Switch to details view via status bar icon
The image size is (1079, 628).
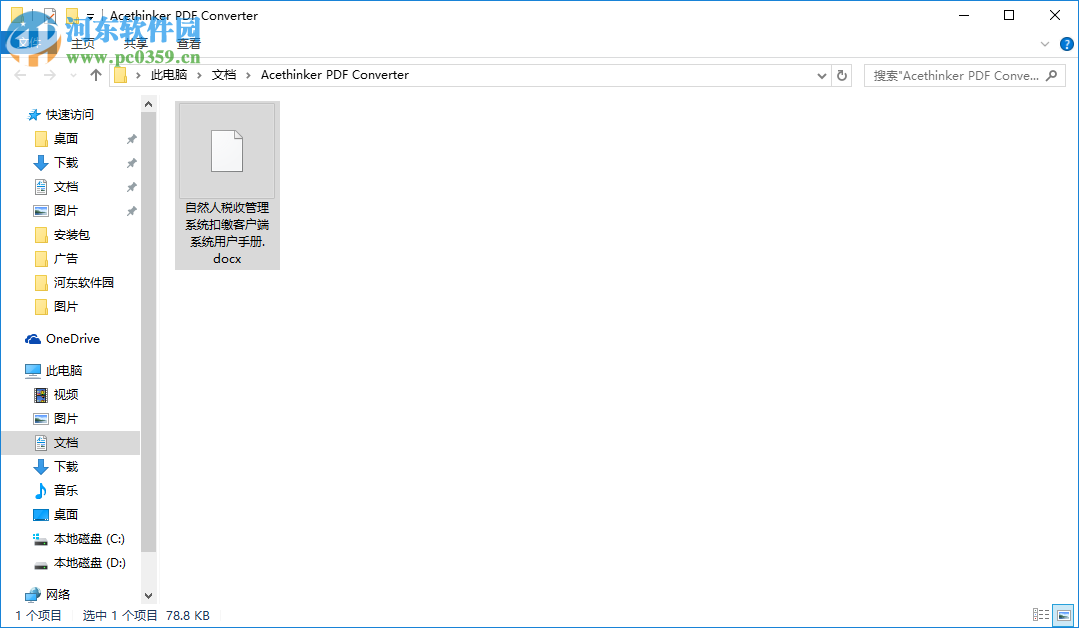click(x=1040, y=615)
